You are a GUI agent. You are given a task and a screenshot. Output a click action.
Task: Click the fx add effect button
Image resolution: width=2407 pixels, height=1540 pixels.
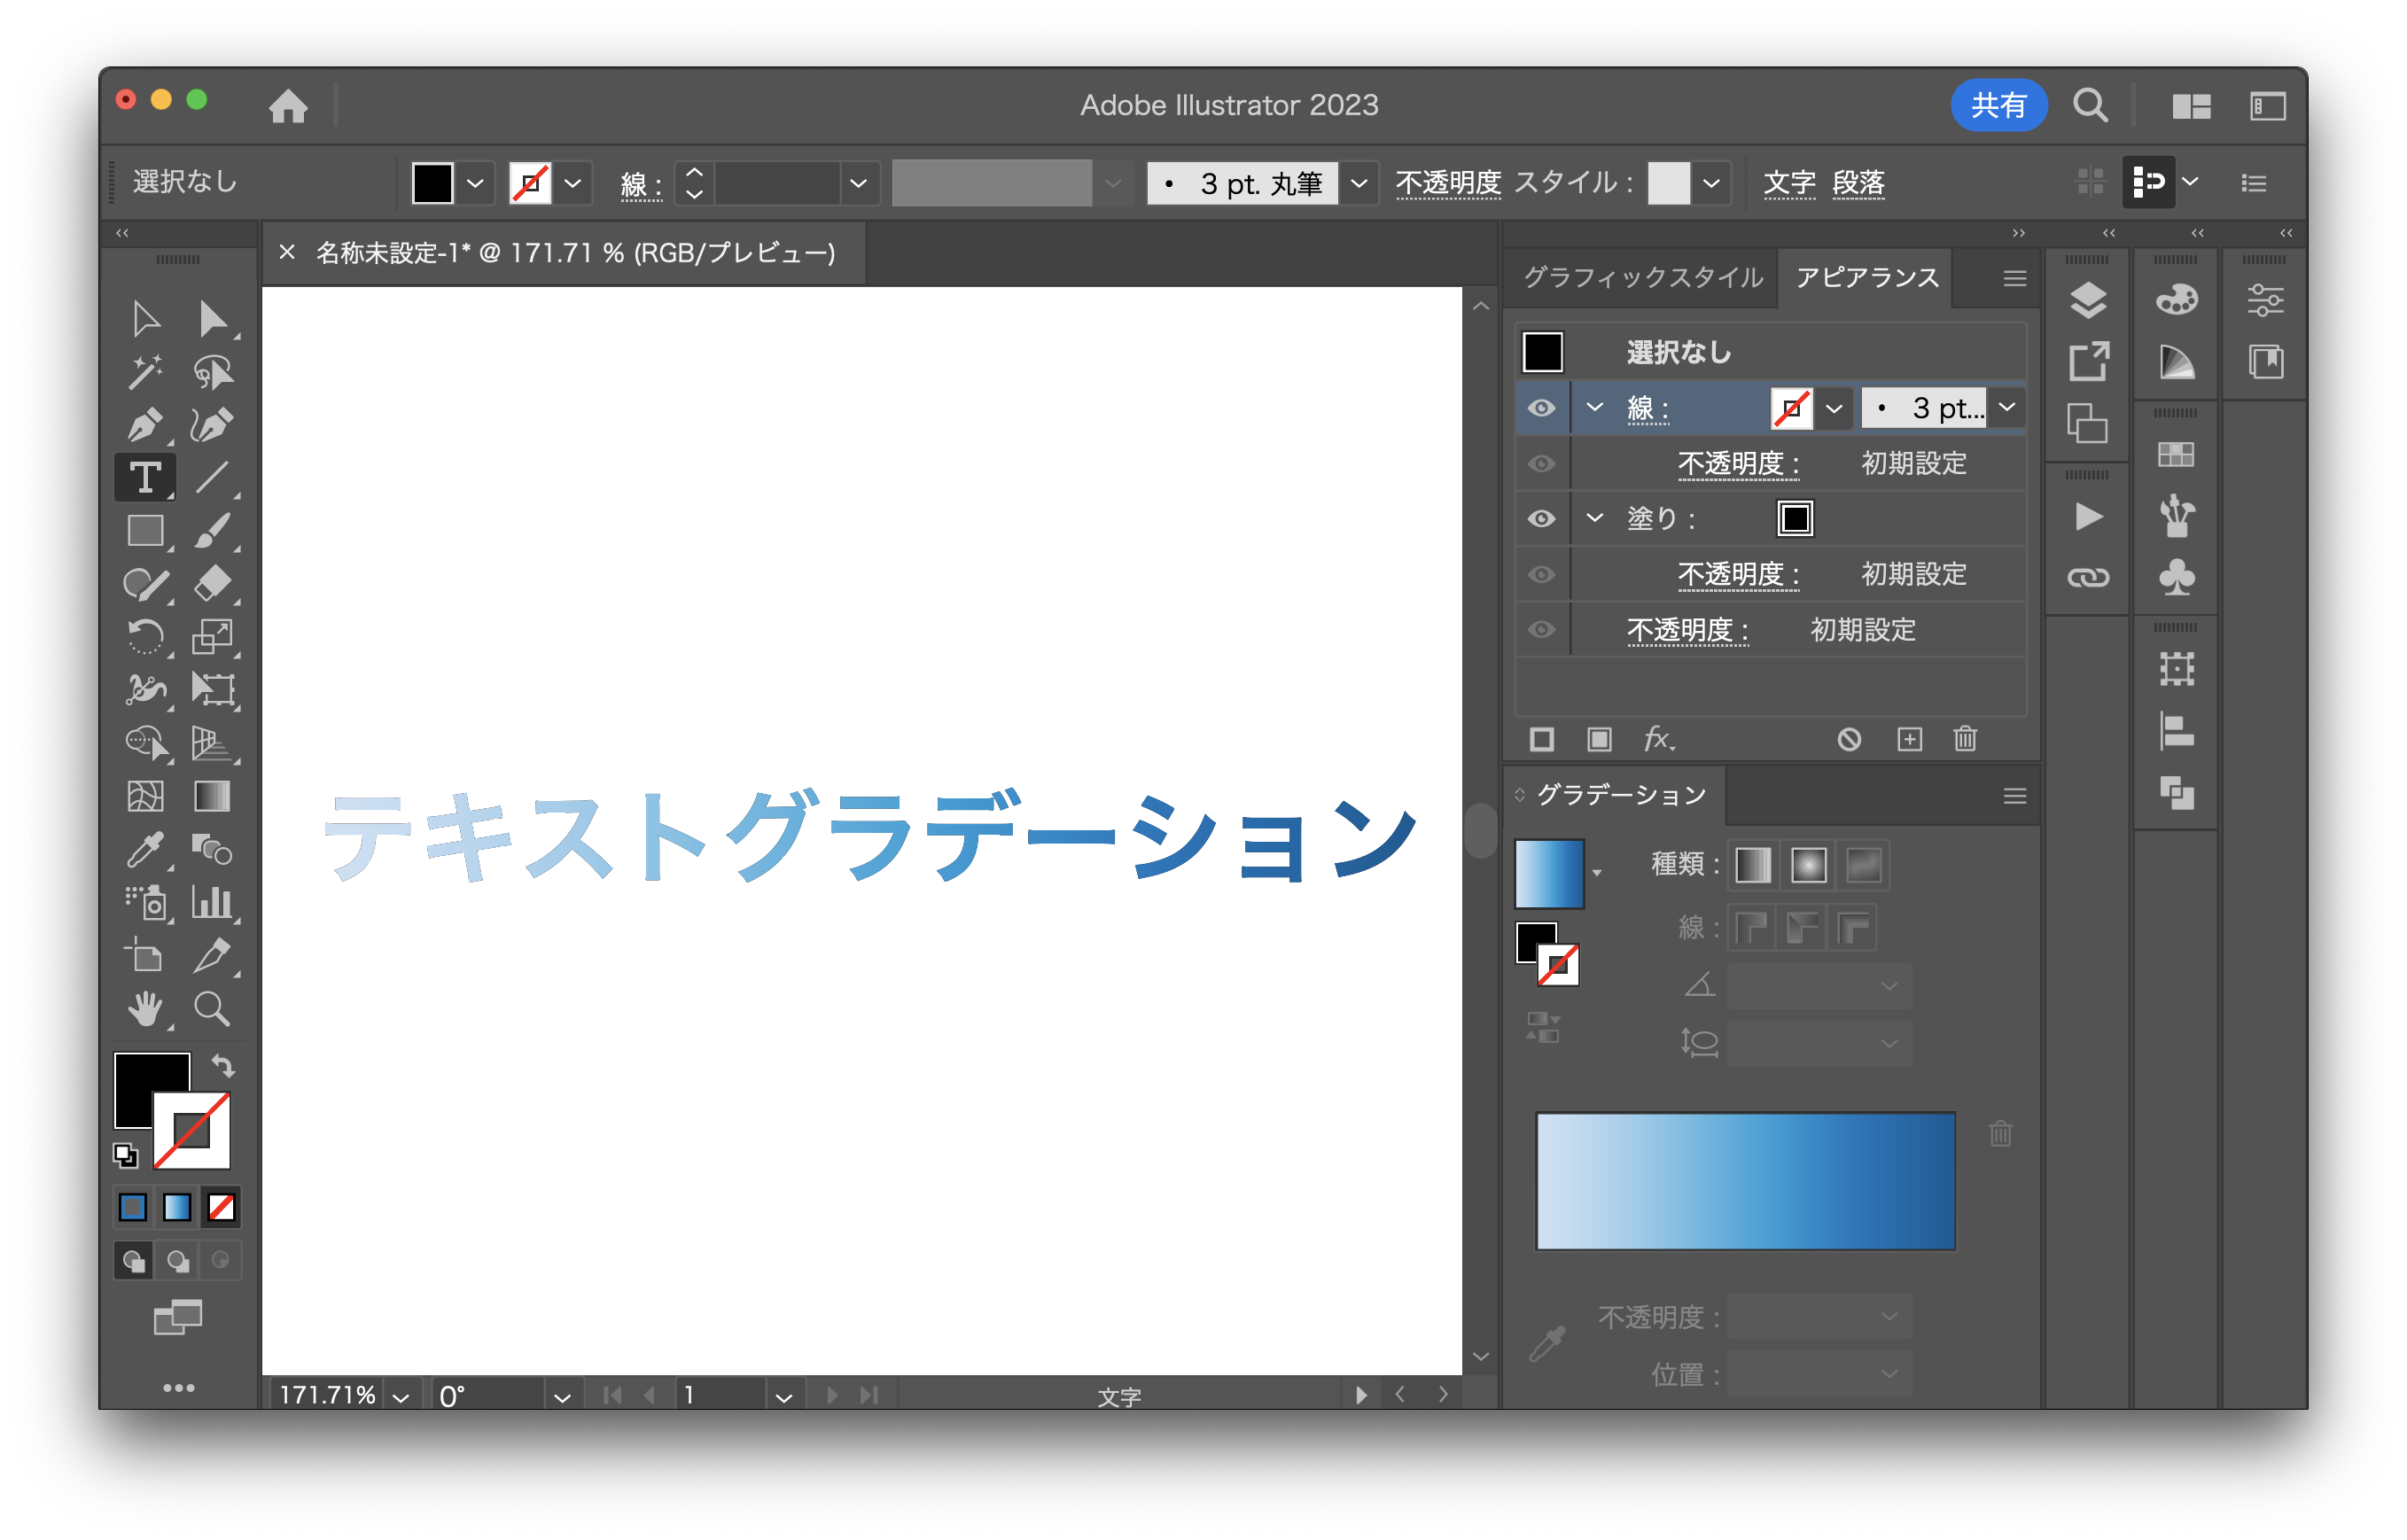tap(1659, 739)
